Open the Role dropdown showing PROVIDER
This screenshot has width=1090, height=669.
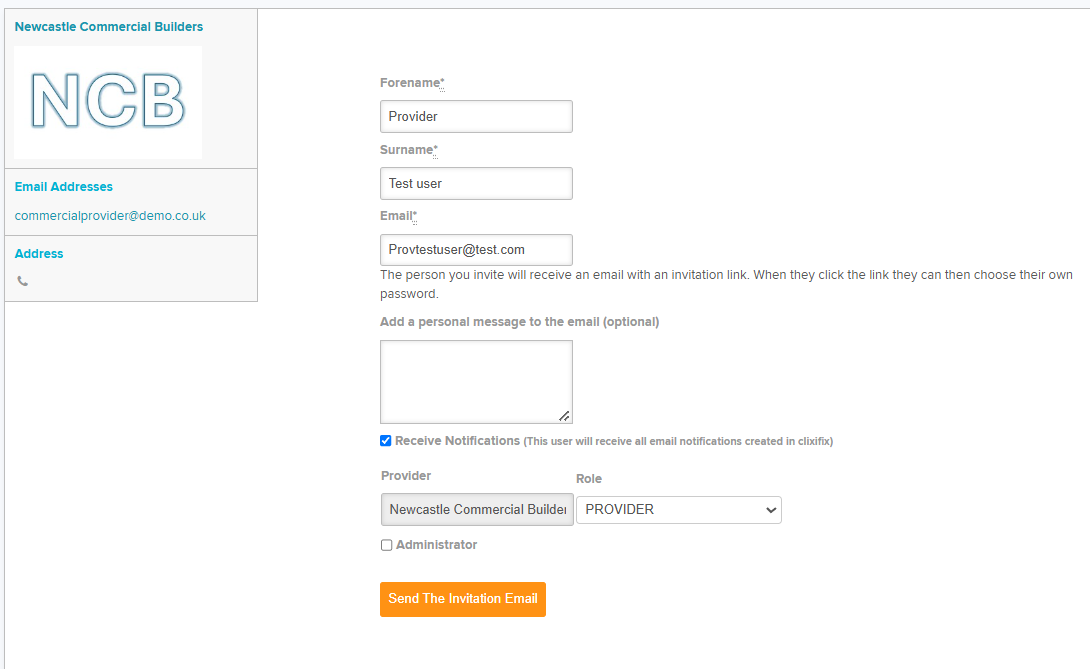678,510
